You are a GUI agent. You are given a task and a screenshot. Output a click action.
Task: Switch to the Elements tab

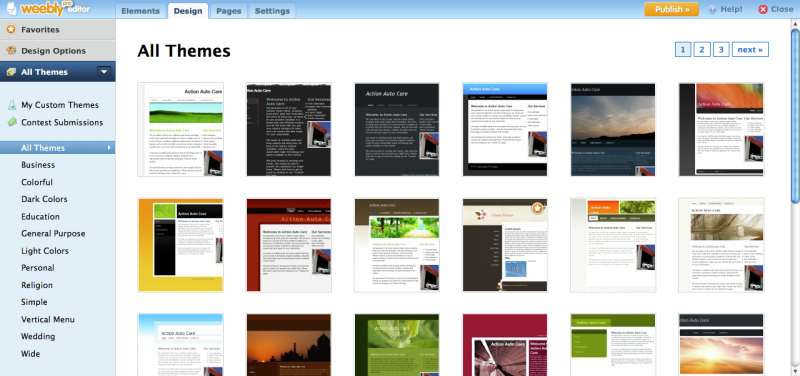tap(140, 11)
